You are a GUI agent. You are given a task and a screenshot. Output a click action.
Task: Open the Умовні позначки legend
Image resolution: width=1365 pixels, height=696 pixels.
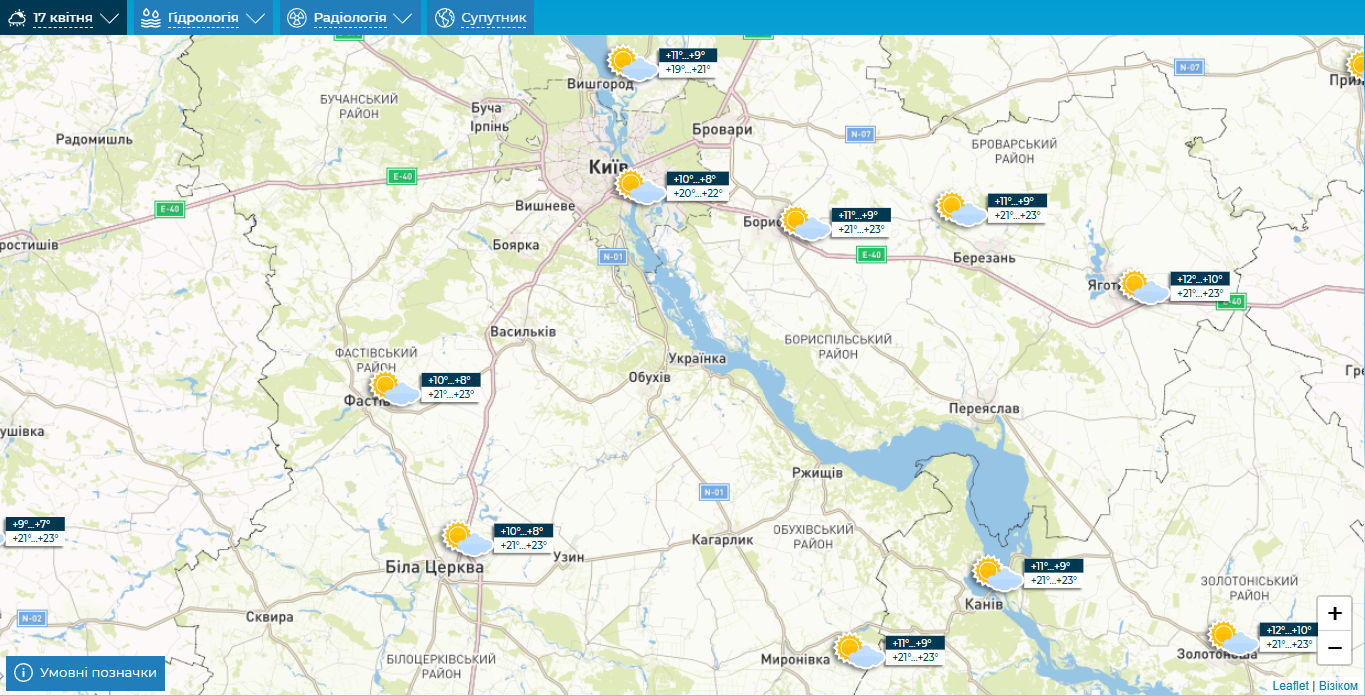(x=86, y=673)
